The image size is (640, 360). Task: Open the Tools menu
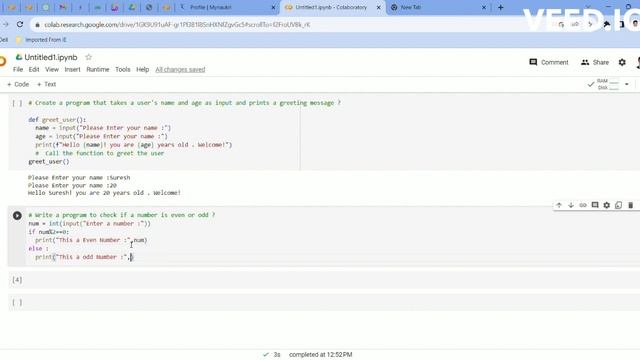[122, 69]
